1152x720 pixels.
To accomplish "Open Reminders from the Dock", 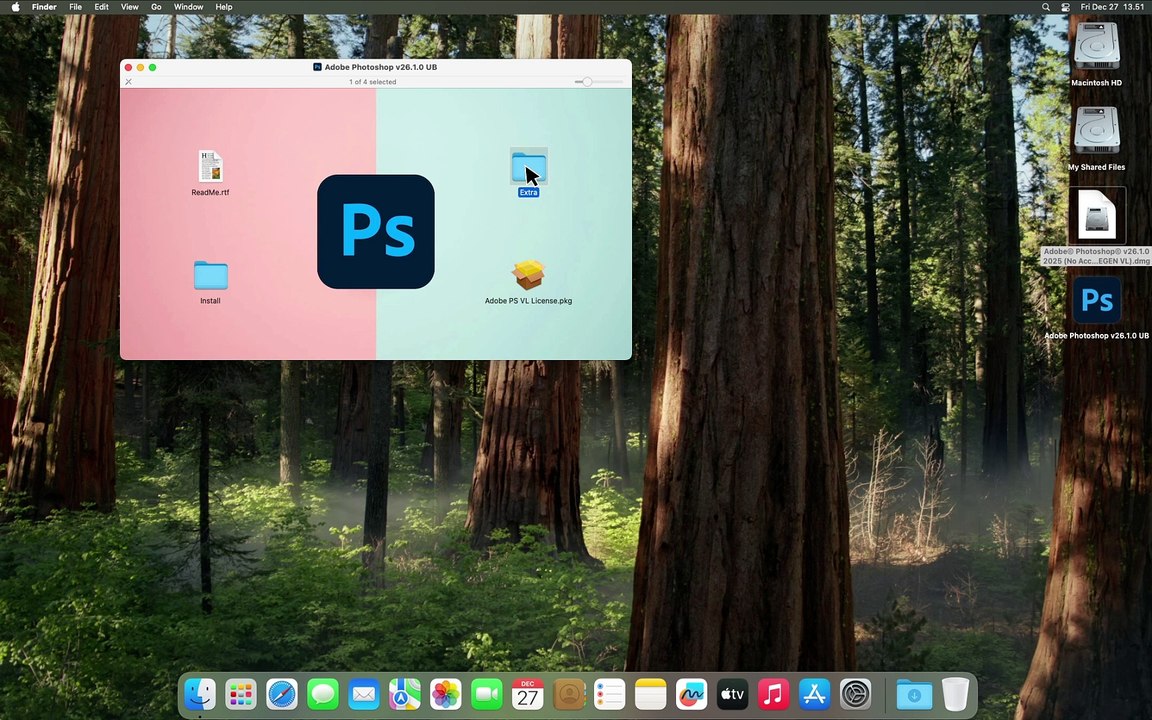I will coord(609,694).
